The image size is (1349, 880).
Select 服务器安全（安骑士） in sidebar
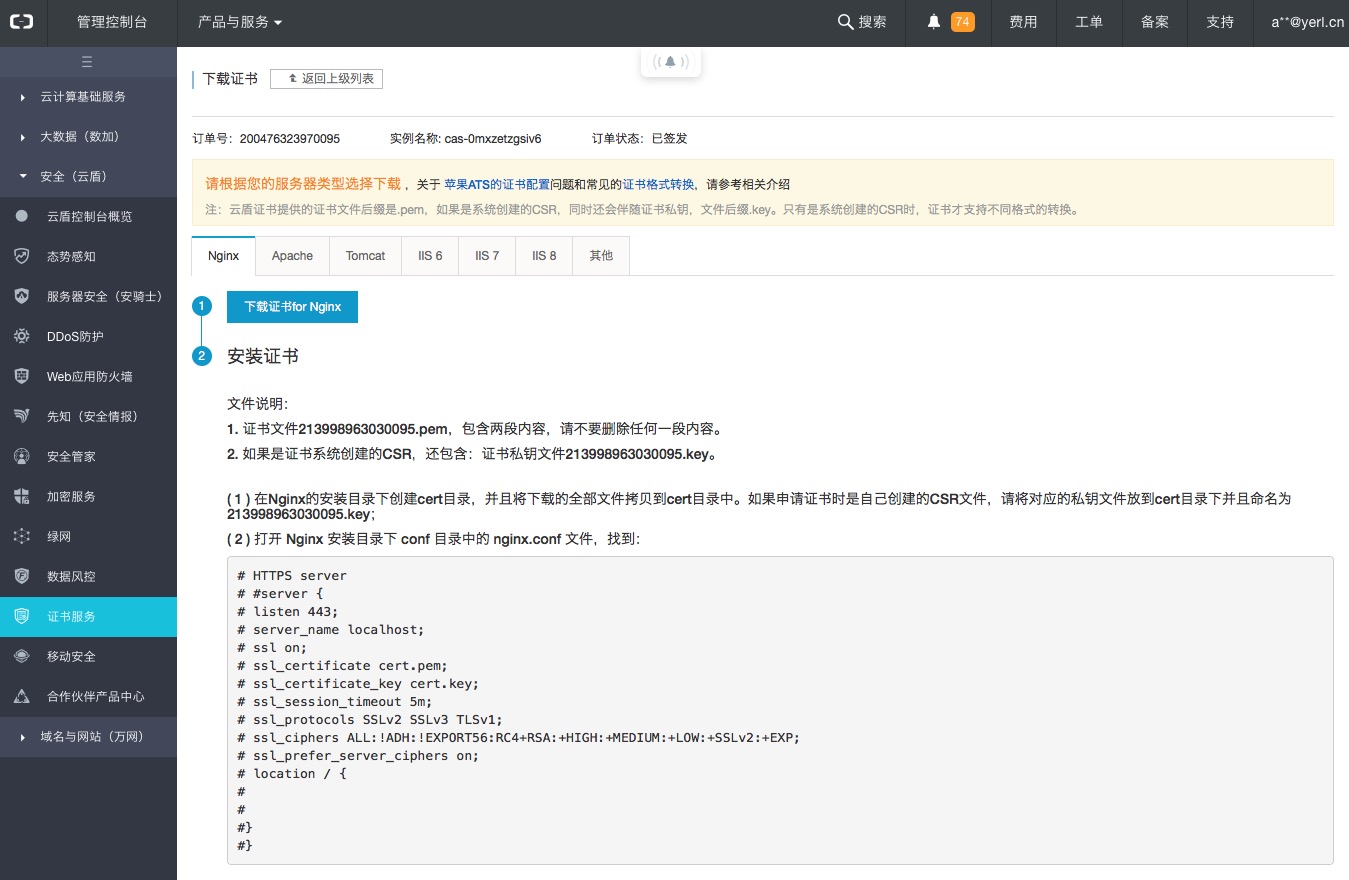[88, 296]
